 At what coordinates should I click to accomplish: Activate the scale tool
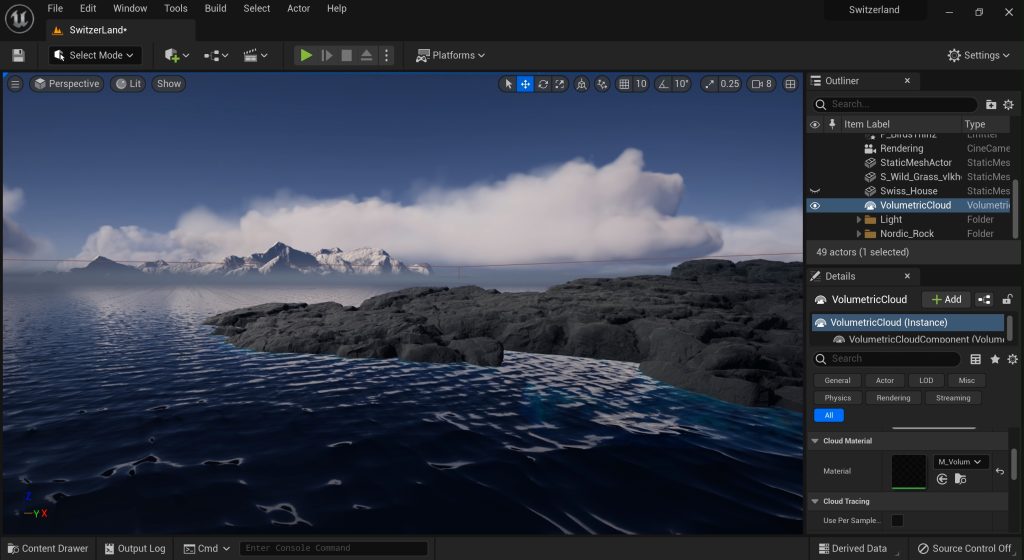coord(560,84)
